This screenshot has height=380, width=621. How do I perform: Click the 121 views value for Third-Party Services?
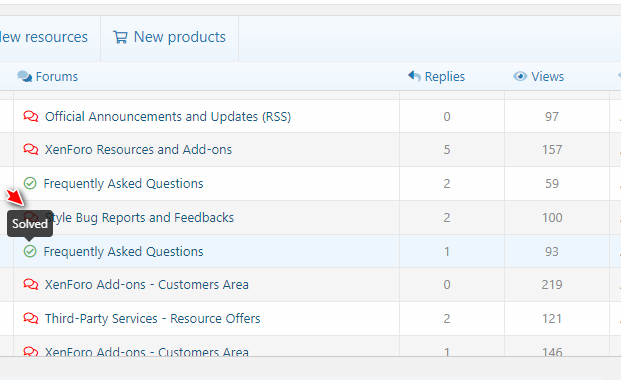(x=552, y=319)
